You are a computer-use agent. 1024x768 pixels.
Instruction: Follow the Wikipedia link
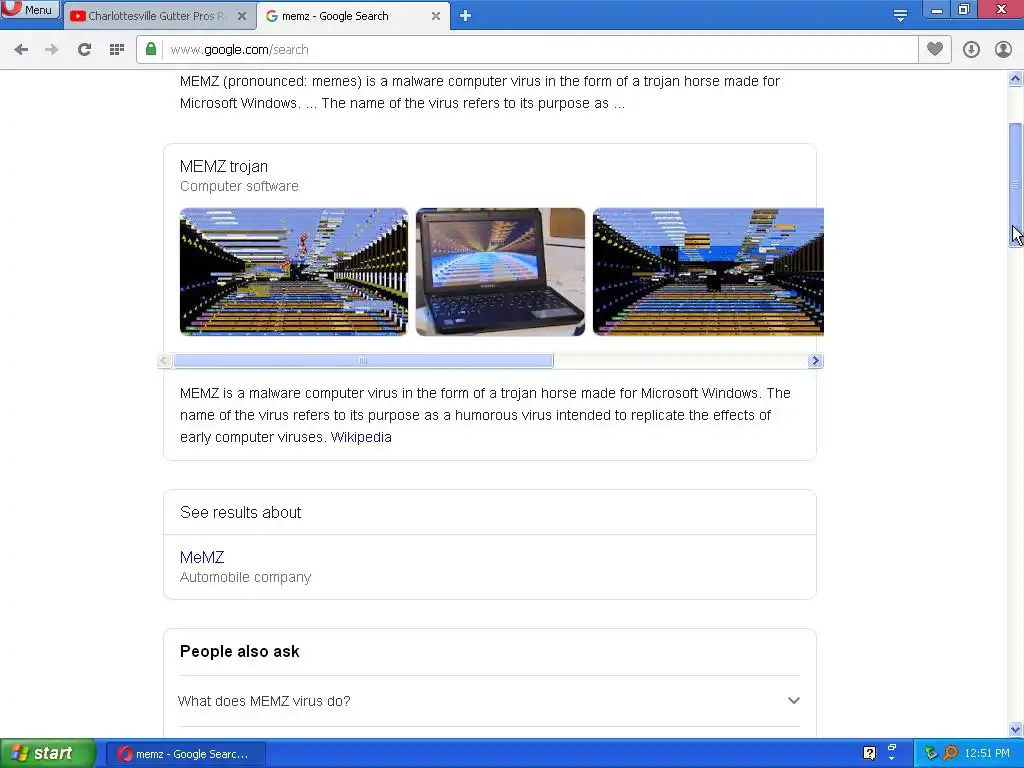point(361,437)
